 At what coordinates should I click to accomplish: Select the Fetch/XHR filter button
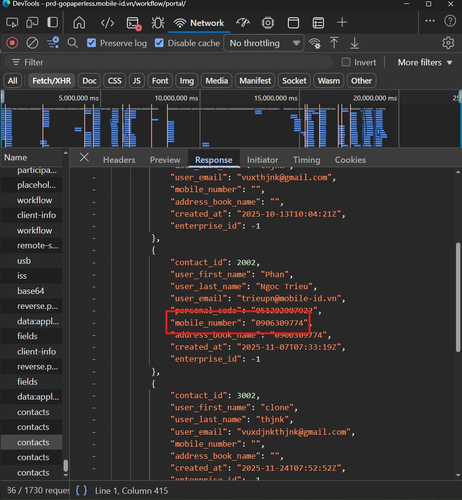tap(52, 81)
